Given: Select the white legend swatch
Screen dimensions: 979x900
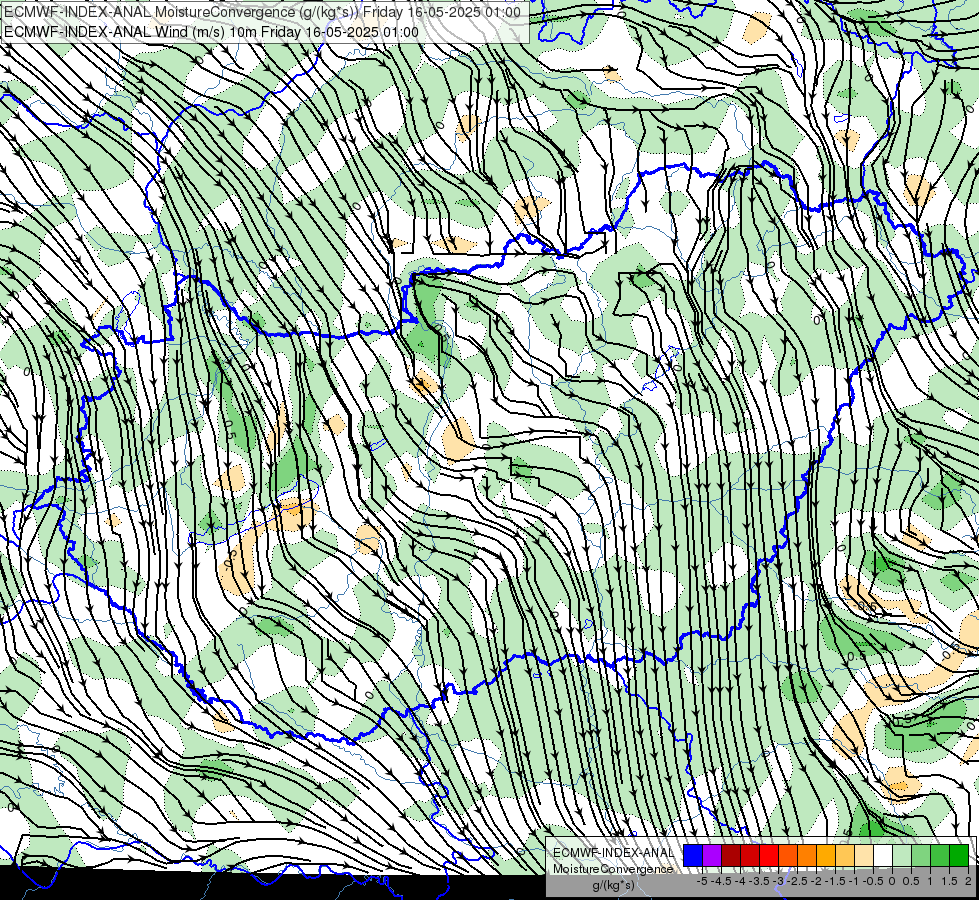Looking at the screenshot, I should [x=883, y=856].
